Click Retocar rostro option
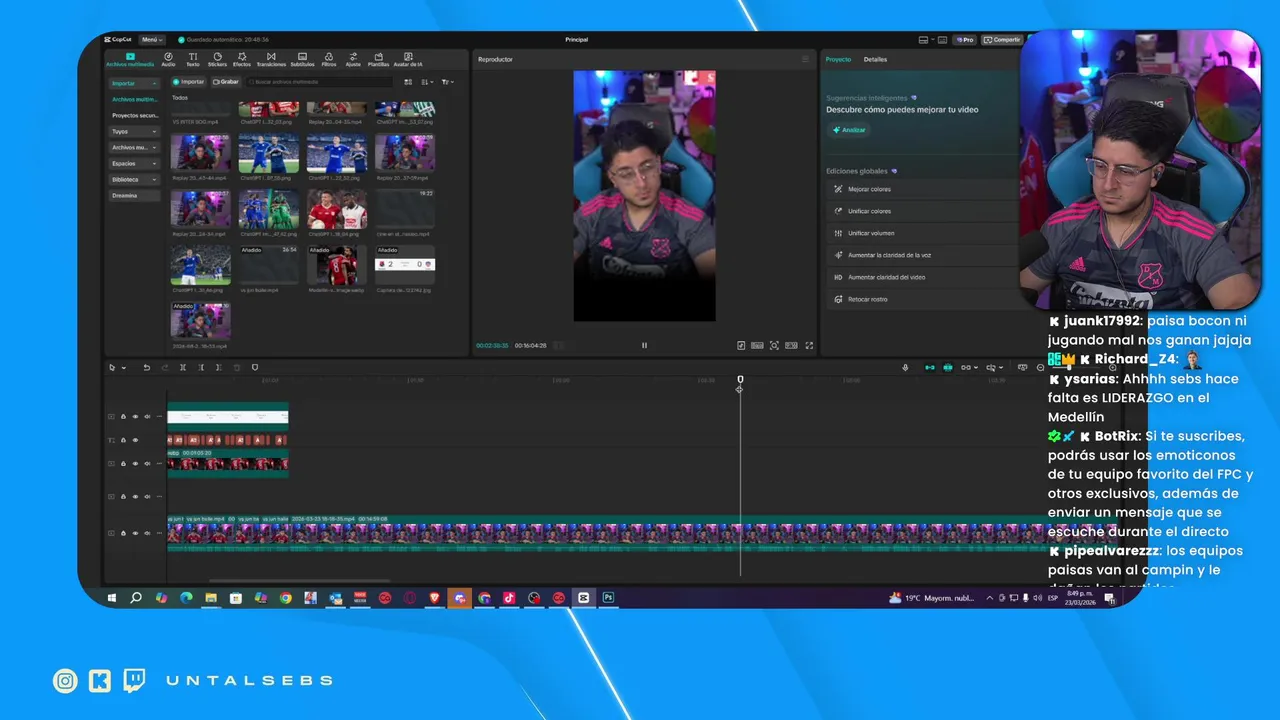Viewport: 1280px width, 720px height. (x=920, y=299)
